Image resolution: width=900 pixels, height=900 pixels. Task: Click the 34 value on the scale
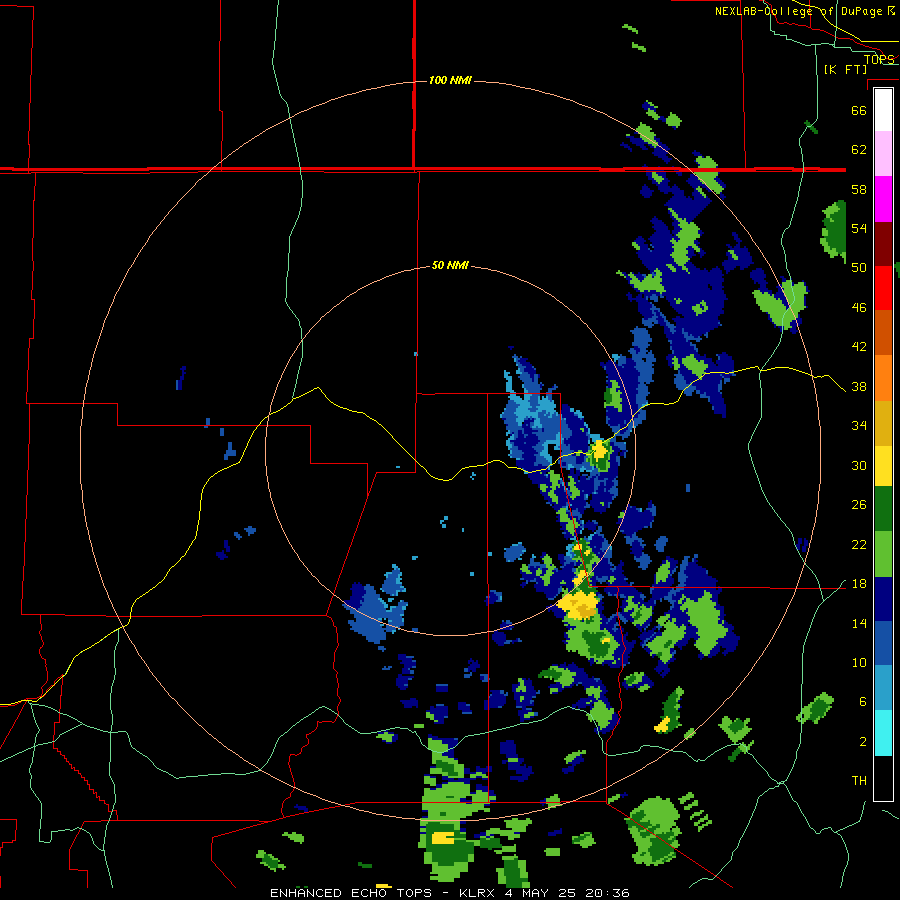pyautogui.click(x=859, y=426)
